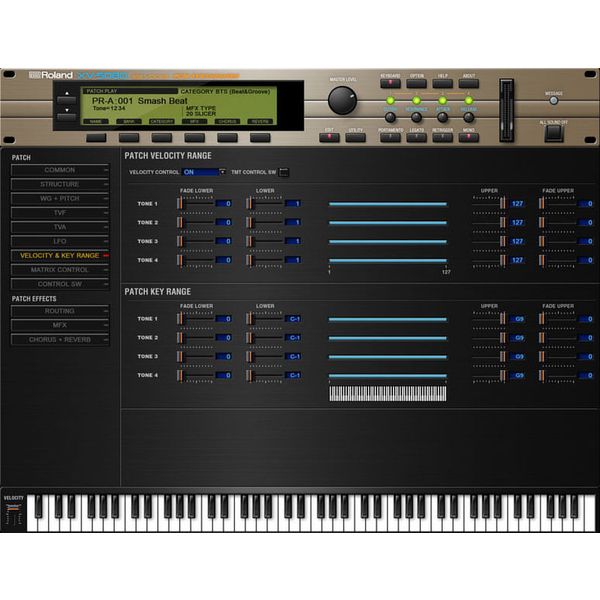Click the Help button
Screen dimensions: 600x600
click(x=442, y=83)
